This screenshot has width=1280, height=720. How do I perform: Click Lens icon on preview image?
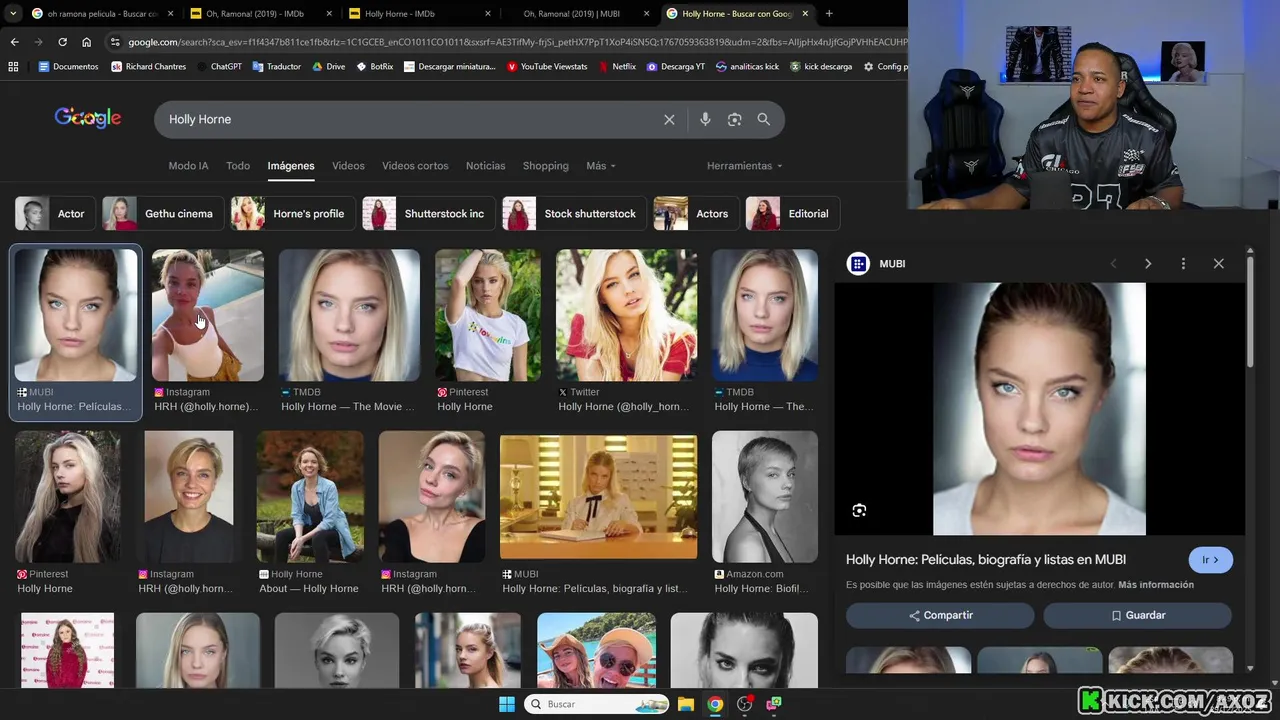point(859,511)
